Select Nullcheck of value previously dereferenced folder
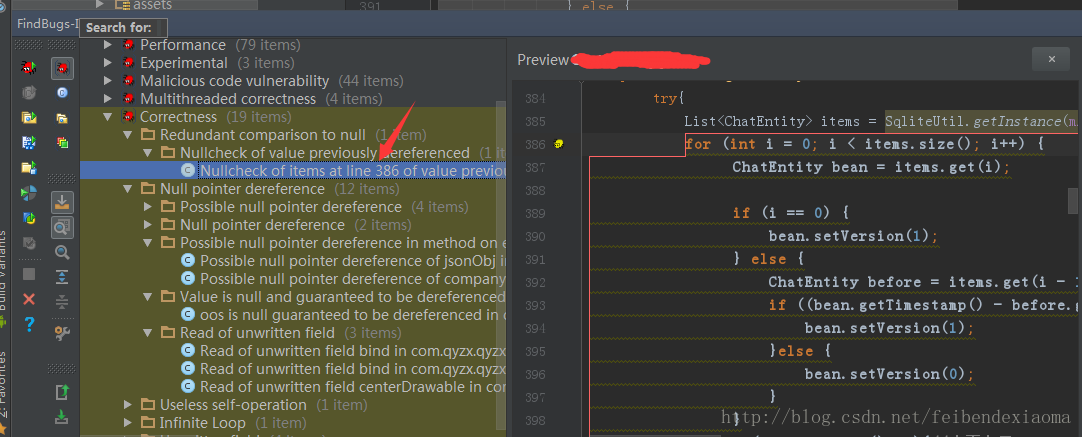Screen dimensions: 1082x437 [324, 153]
